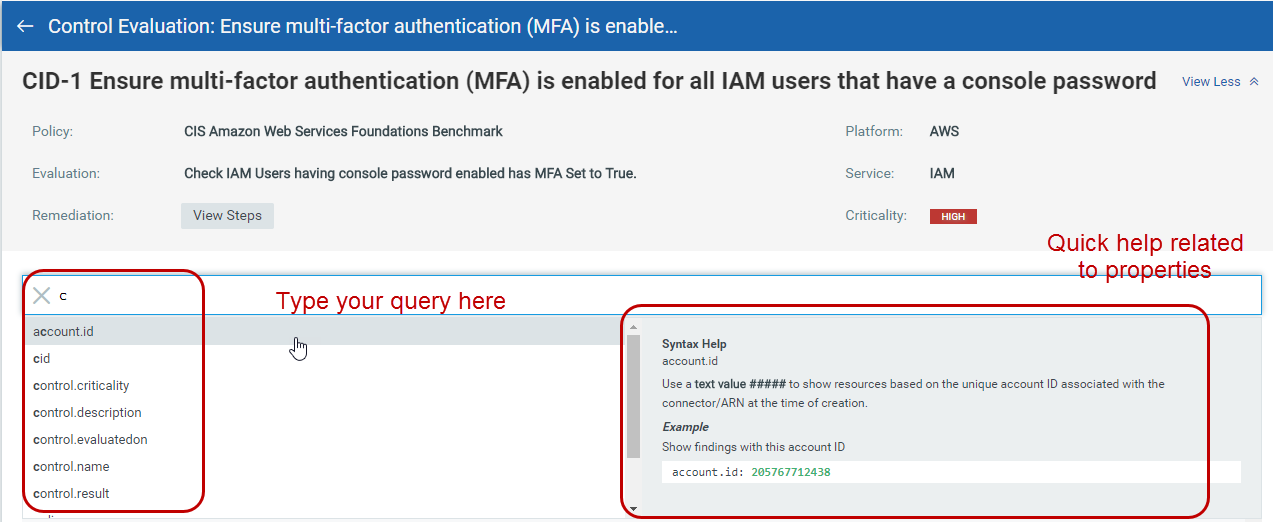Choose control.description from suggestions
1273x522 pixels.
click(324, 412)
